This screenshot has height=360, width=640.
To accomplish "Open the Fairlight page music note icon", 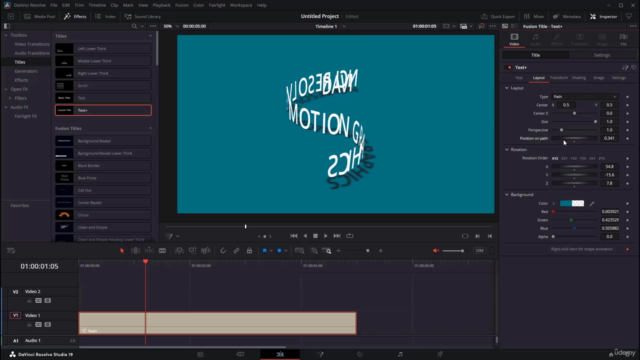I will click(400, 354).
